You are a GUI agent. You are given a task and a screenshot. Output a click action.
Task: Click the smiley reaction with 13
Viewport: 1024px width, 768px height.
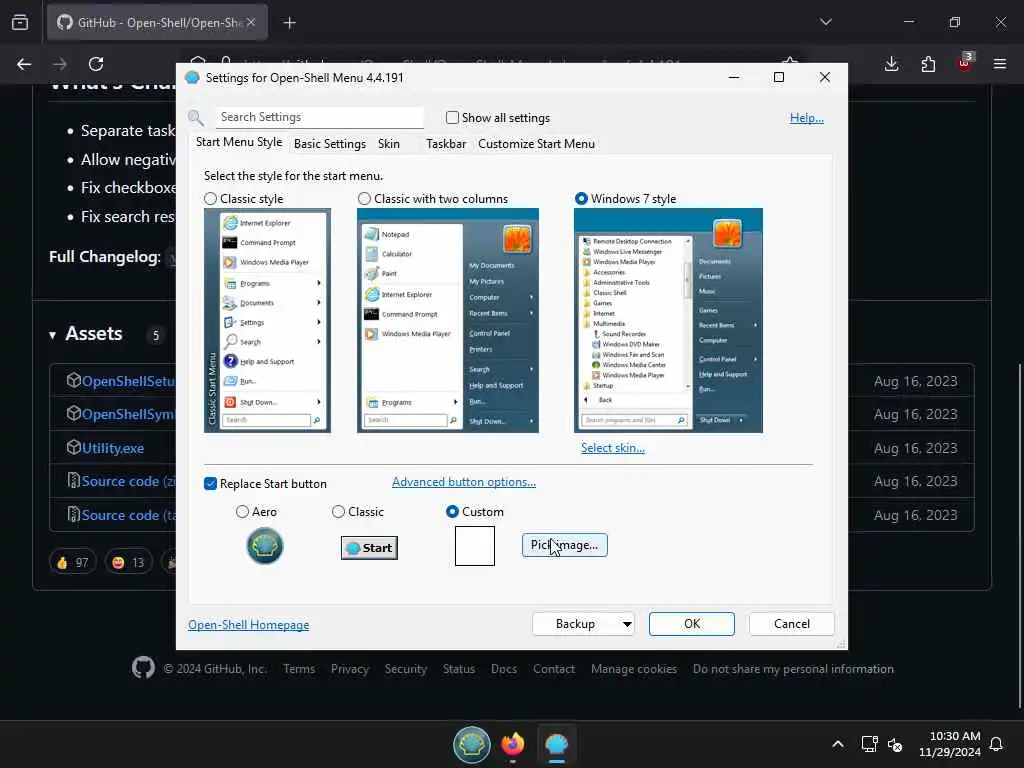click(128, 562)
